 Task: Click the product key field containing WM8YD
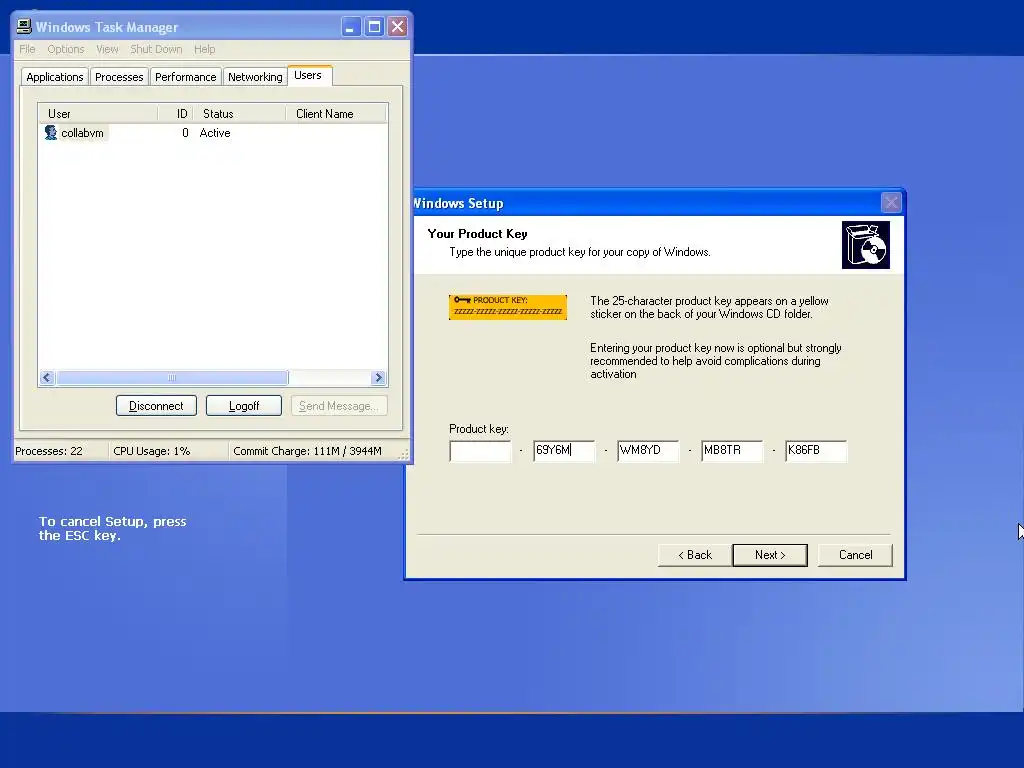(x=648, y=451)
